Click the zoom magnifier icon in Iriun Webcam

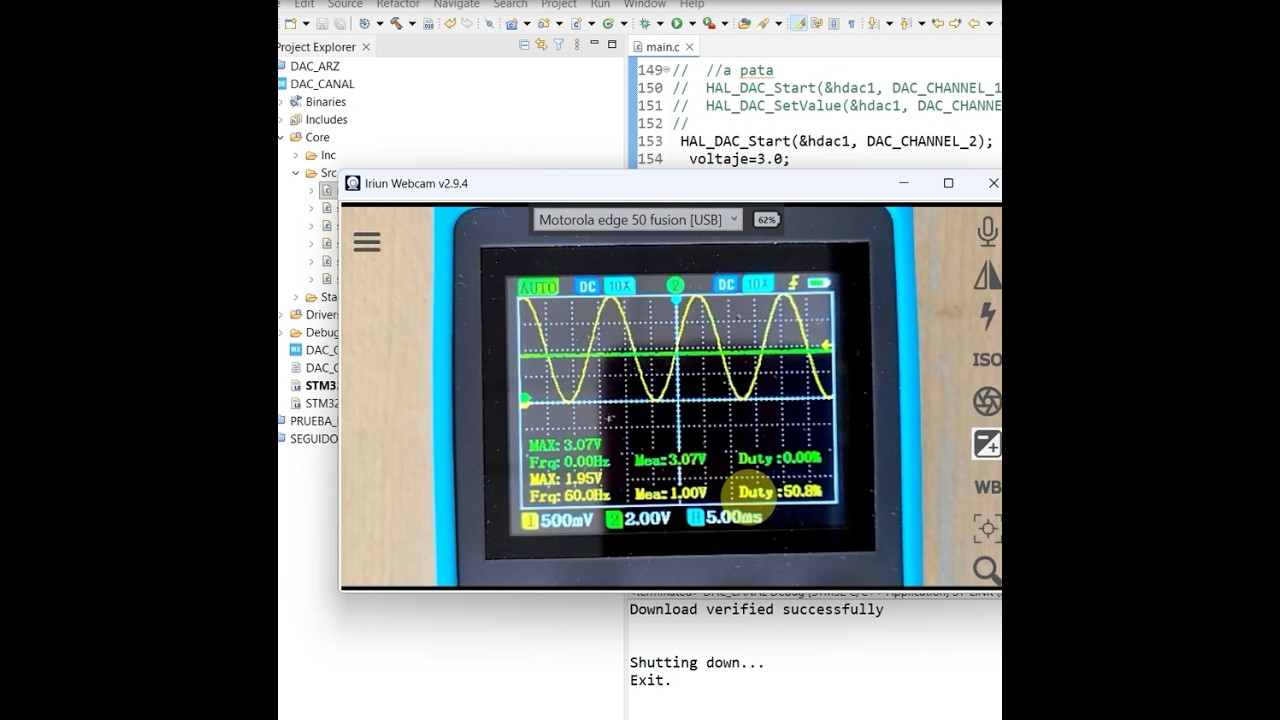987,570
